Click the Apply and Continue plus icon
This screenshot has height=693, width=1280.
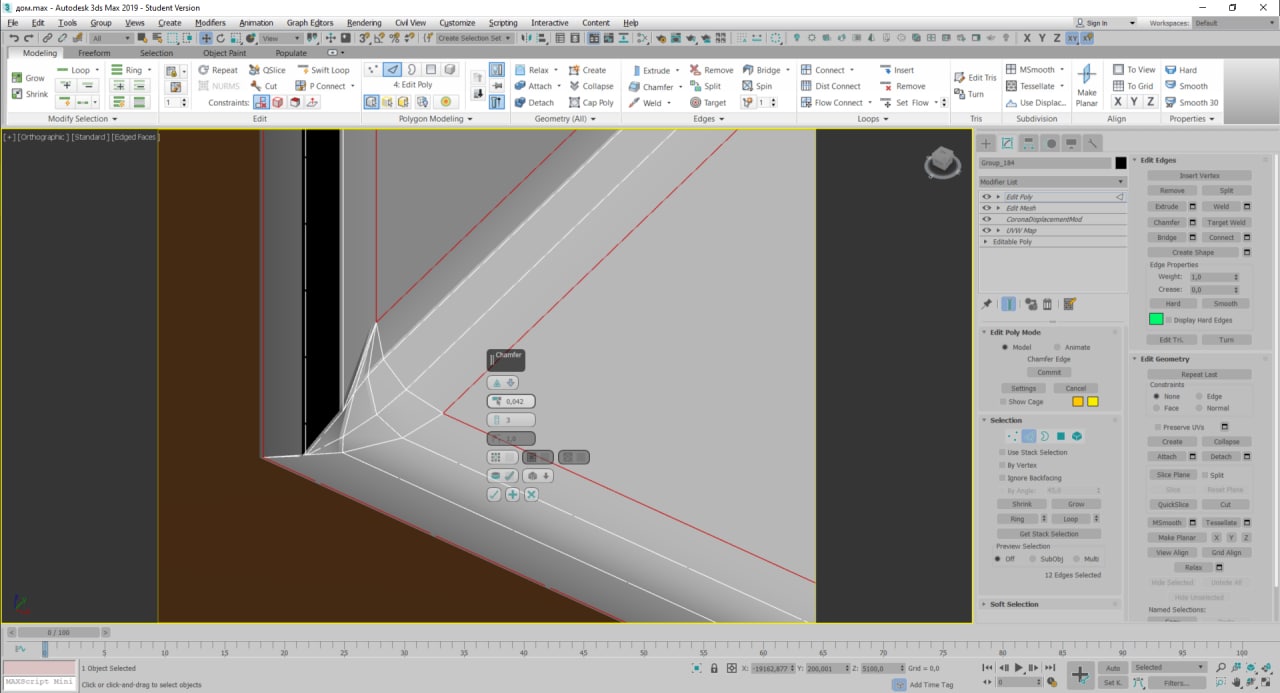tap(512, 494)
